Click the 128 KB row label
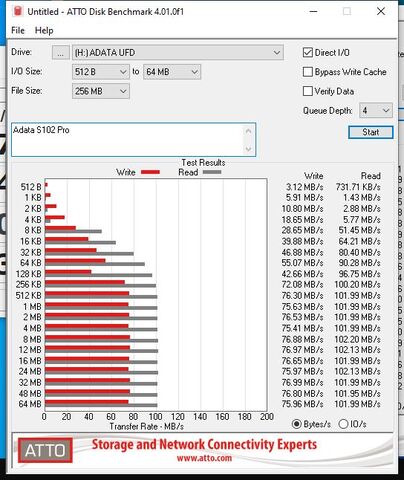 29,274
